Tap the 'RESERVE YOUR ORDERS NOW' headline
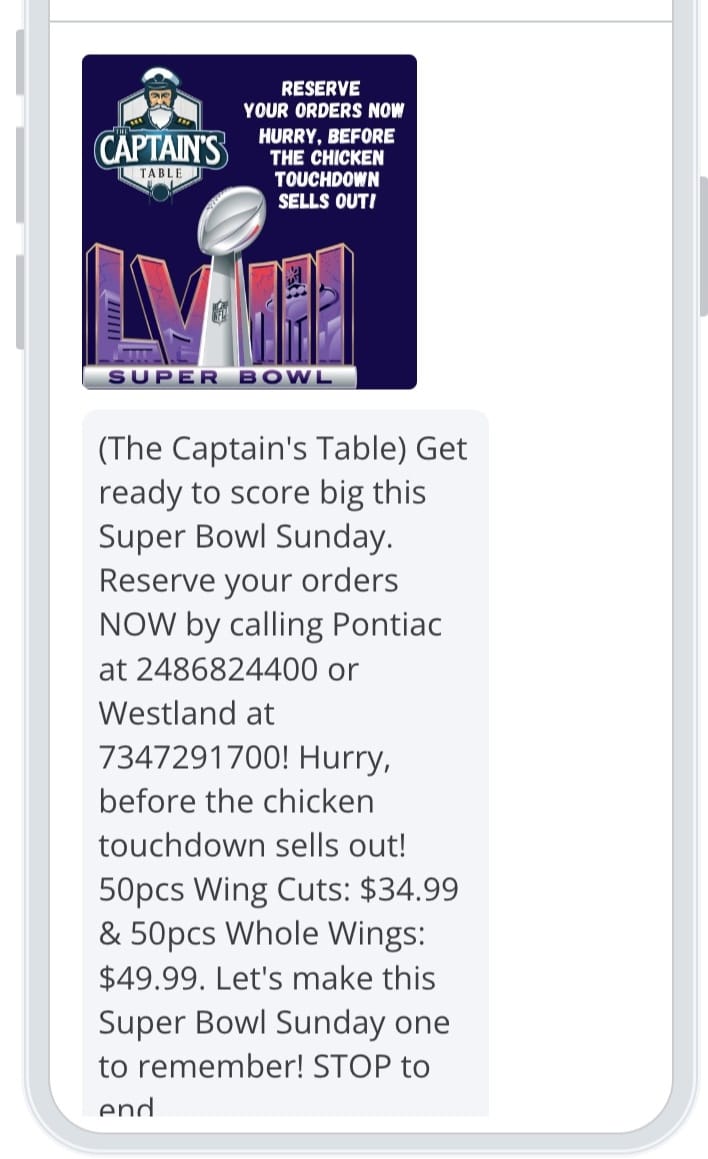708x1159 pixels. (x=324, y=100)
